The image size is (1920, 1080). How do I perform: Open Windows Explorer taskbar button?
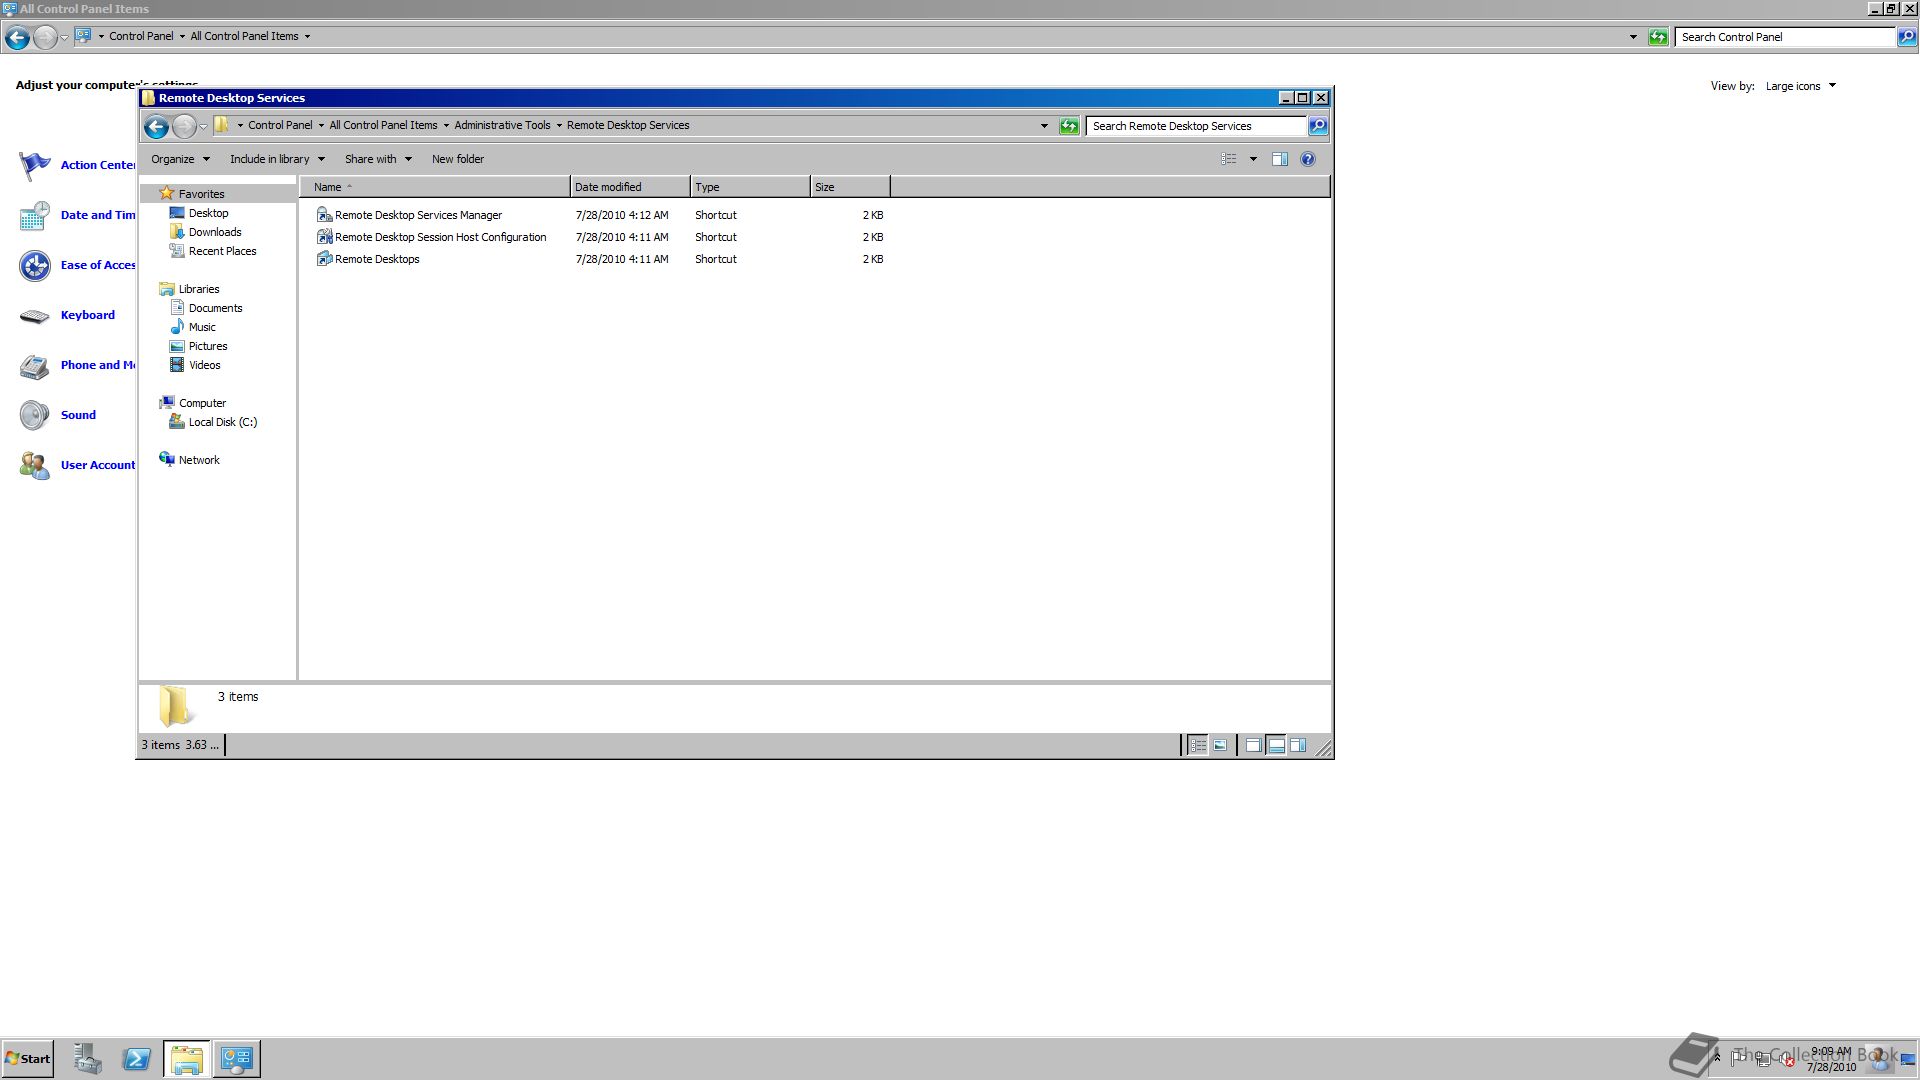[x=187, y=1059]
